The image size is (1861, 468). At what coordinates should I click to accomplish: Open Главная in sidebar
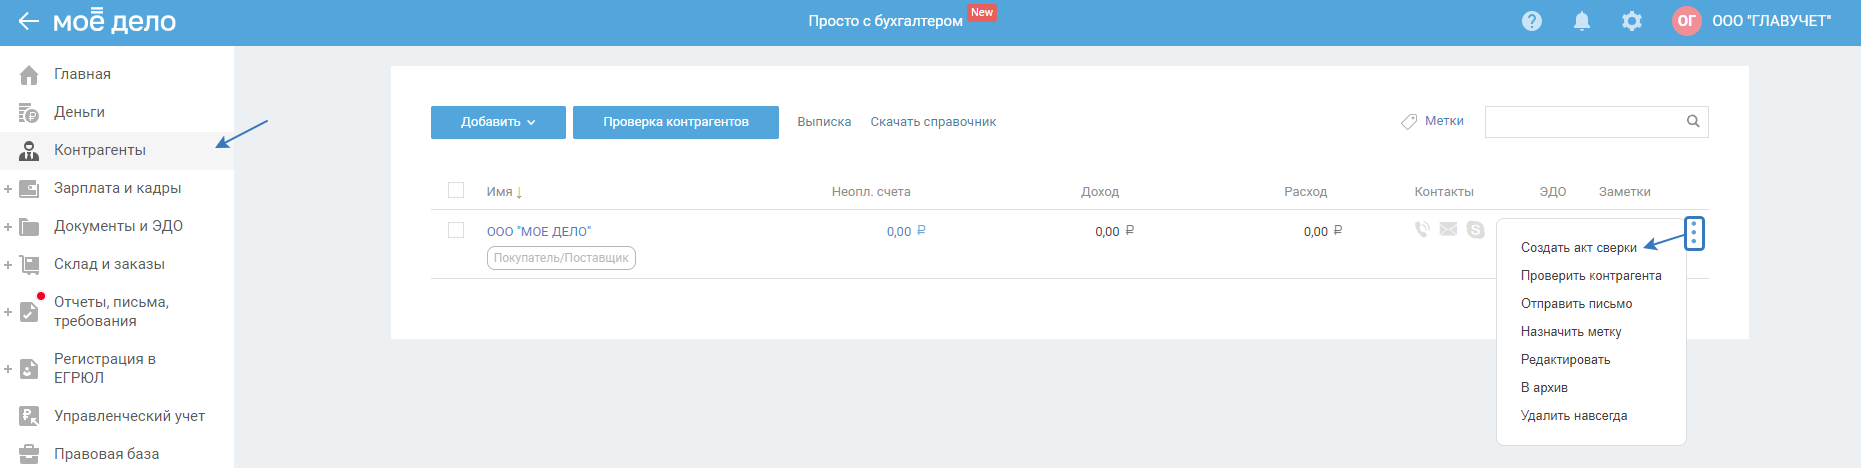click(x=82, y=74)
